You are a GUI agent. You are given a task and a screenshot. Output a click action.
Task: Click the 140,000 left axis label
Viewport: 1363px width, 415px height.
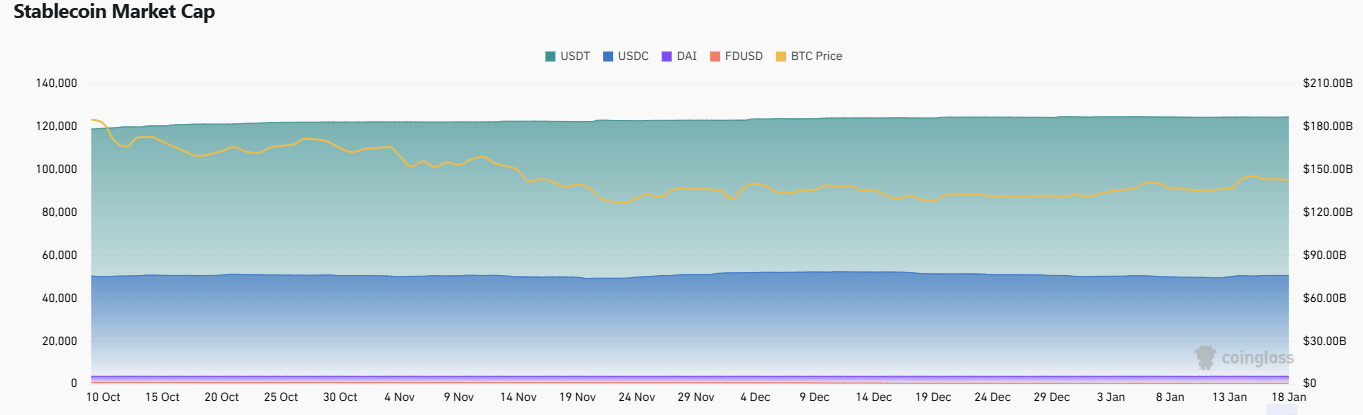(57, 84)
